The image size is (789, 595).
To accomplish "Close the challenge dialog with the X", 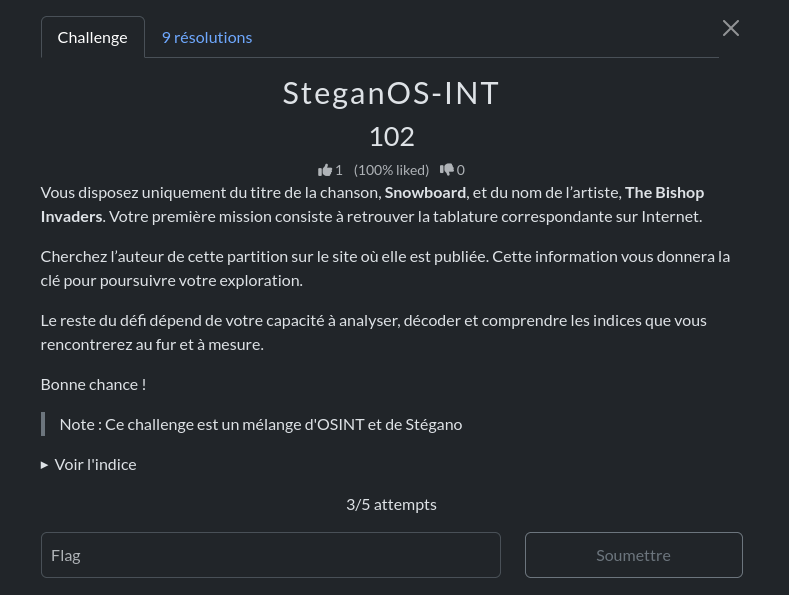I will (x=731, y=28).
